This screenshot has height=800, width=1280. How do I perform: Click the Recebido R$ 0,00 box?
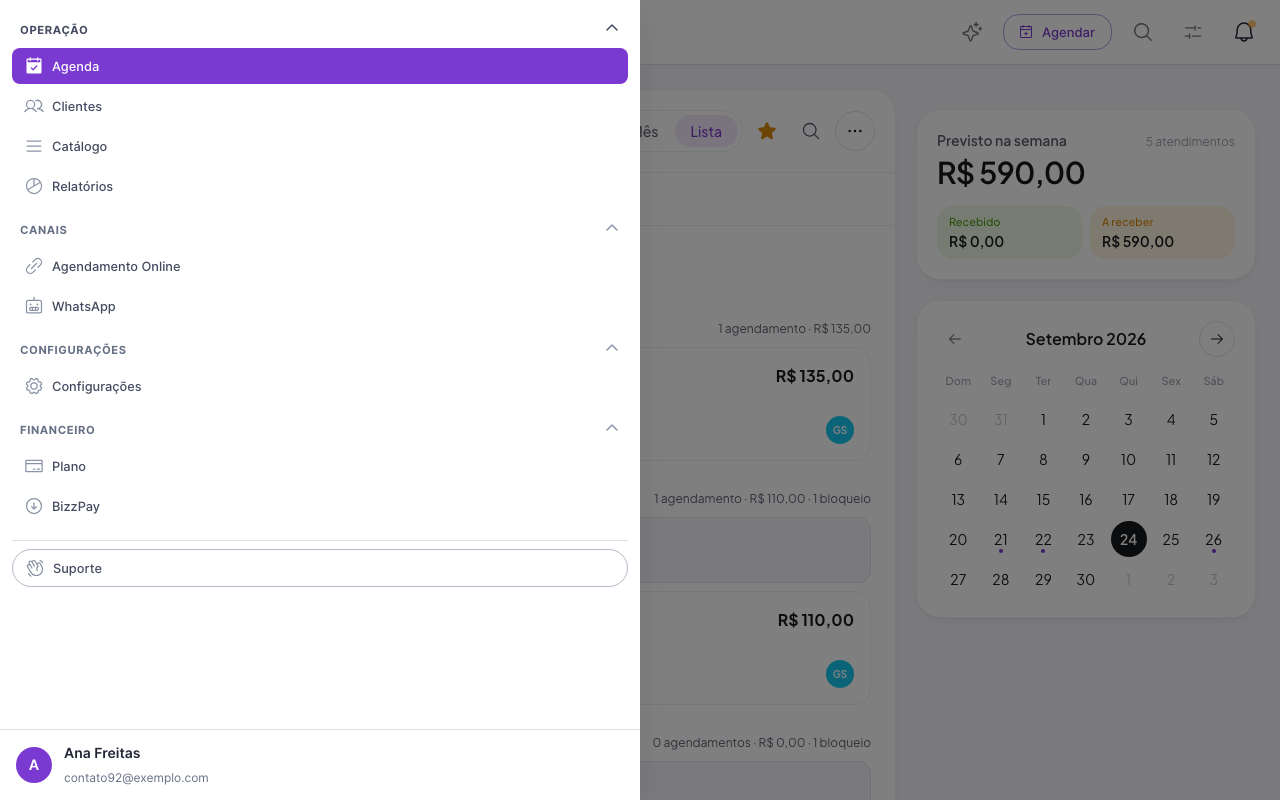pyautogui.click(x=1009, y=232)
